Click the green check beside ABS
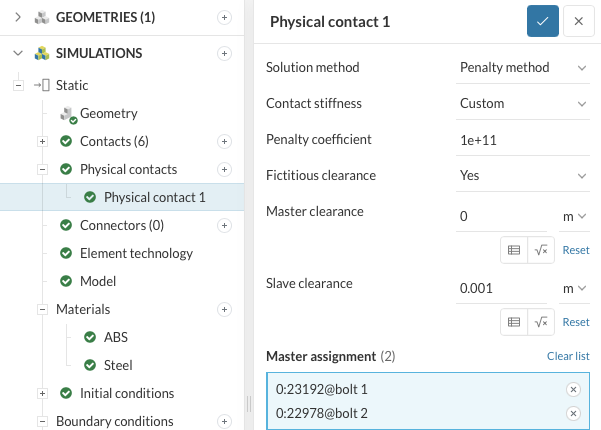 (x=90, y=337)
